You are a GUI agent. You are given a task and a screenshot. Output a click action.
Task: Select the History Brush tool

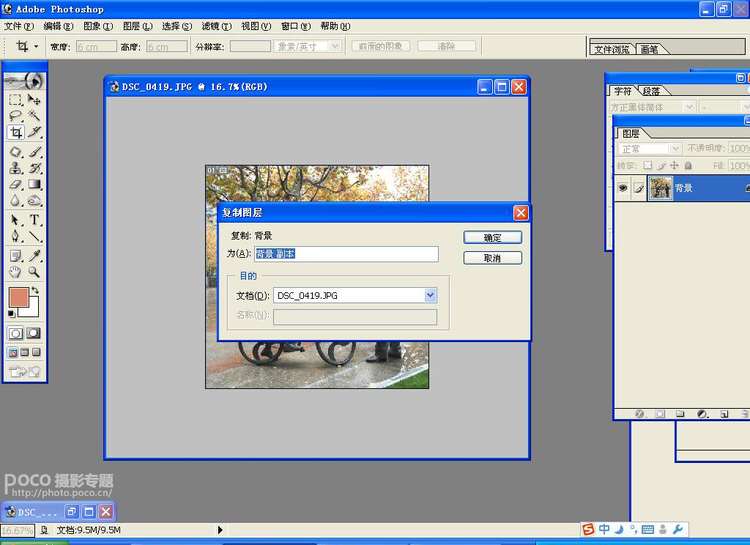click(34, 168)
